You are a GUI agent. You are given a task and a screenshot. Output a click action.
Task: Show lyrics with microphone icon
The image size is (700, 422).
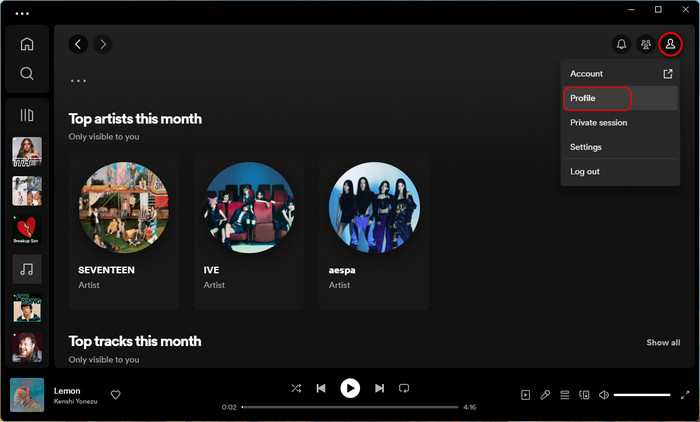(x=545, y=395)
